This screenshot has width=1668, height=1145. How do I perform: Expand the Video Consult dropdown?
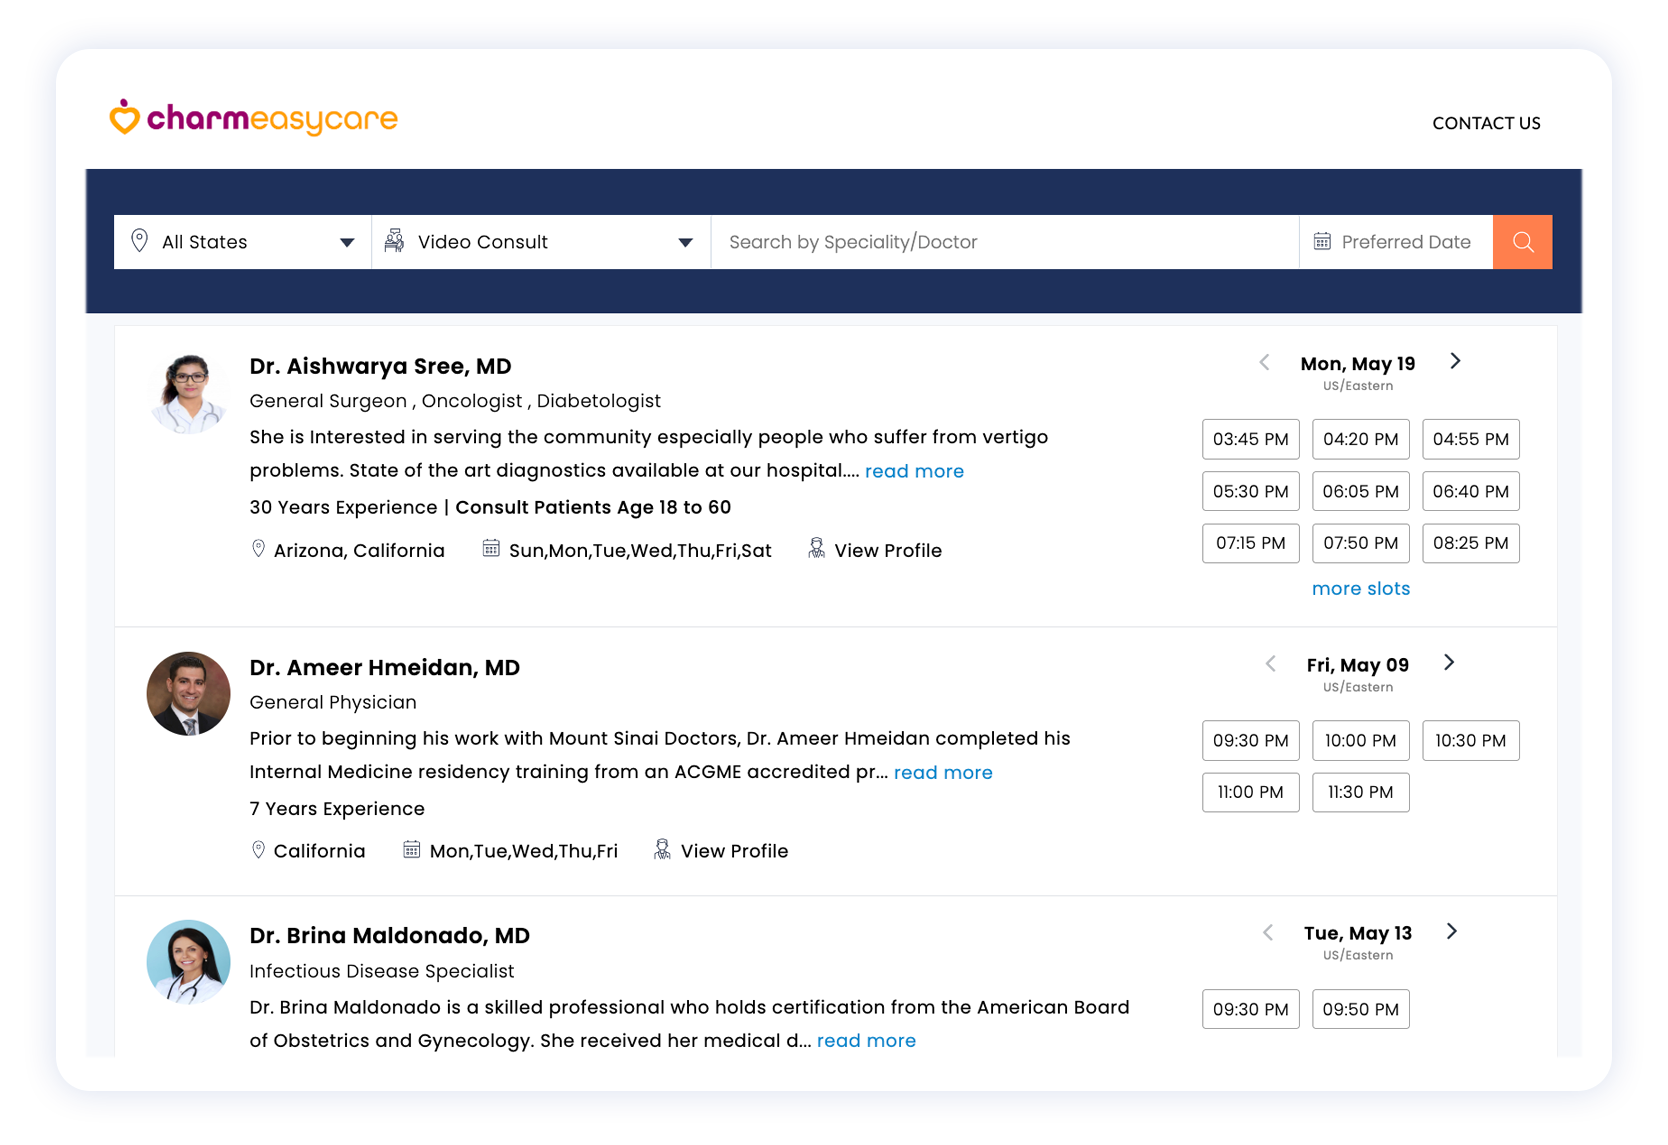685,242
